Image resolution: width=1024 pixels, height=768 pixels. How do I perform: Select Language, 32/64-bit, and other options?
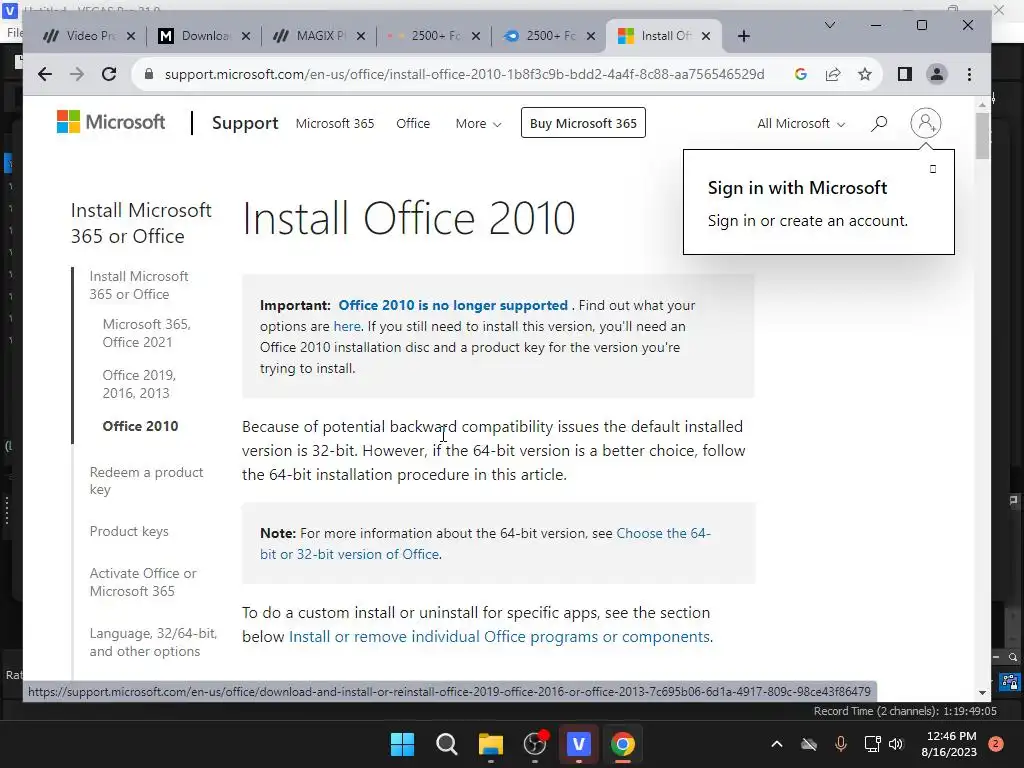pos(153,642)
